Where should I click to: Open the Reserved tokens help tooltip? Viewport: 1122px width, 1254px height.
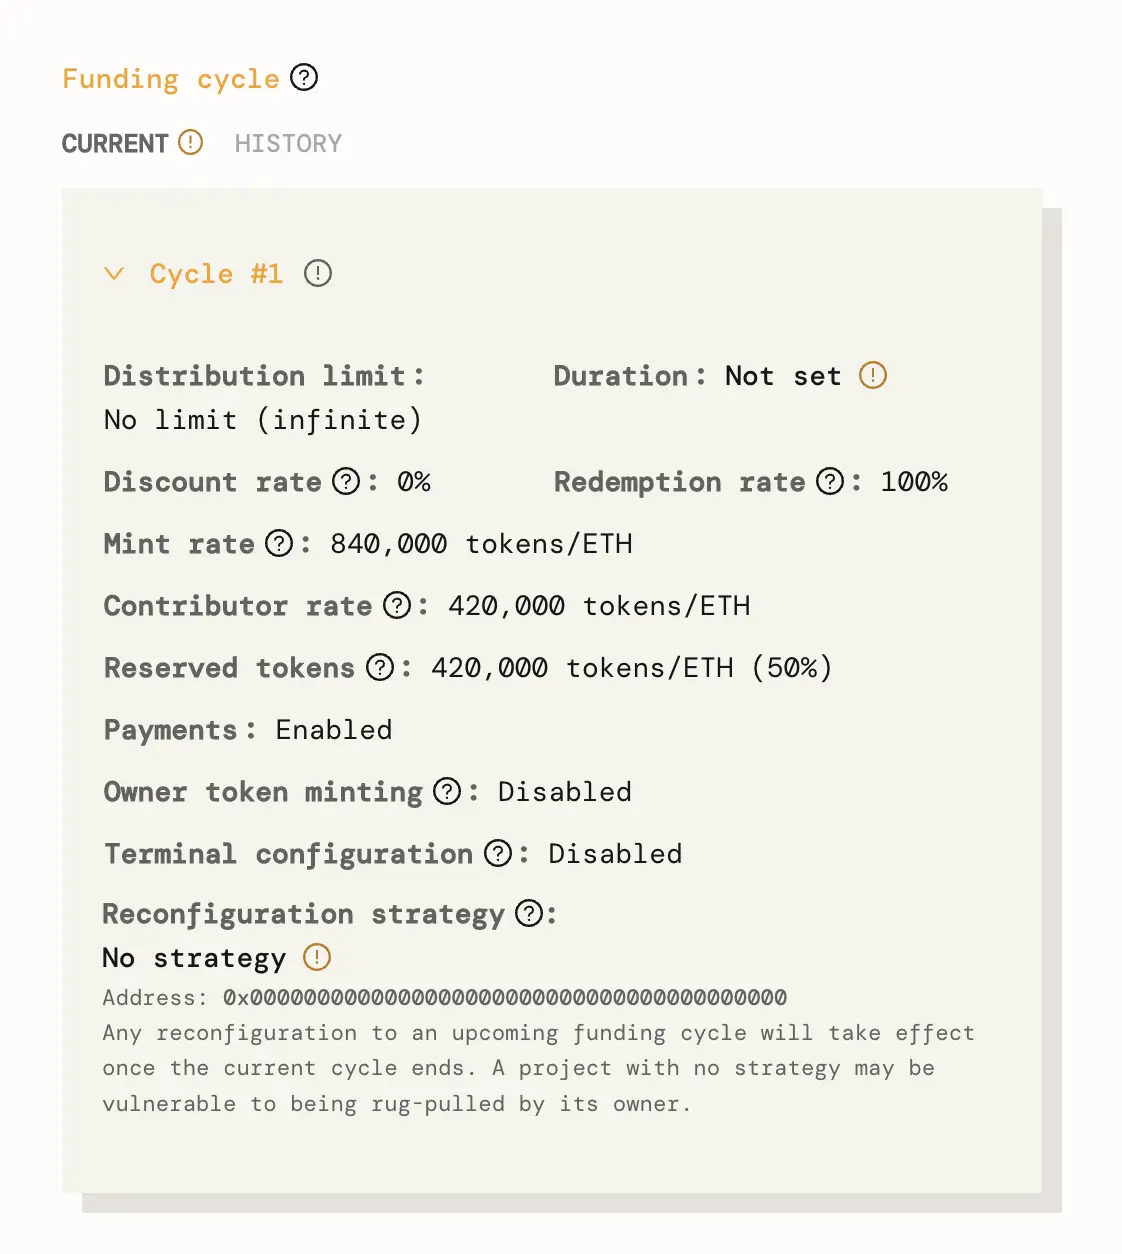pos(380,667)
